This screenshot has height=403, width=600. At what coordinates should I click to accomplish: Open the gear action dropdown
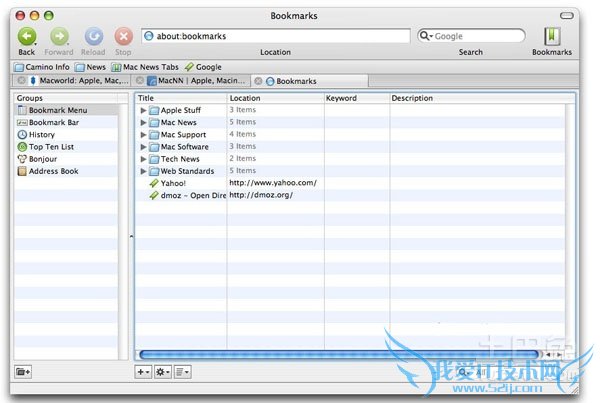click(162, 372)
